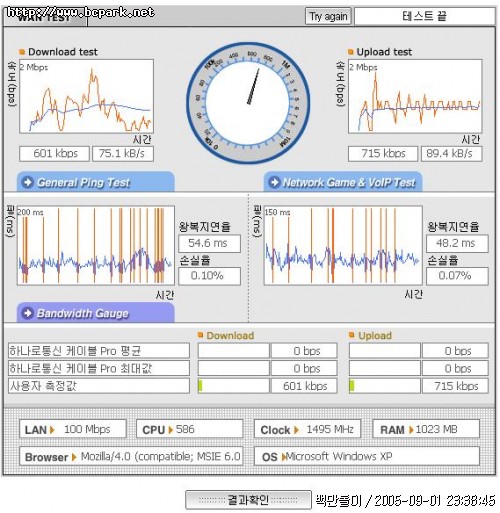Click the orange arrow after CPU label

pyautogui.click(x=171, y=430)
